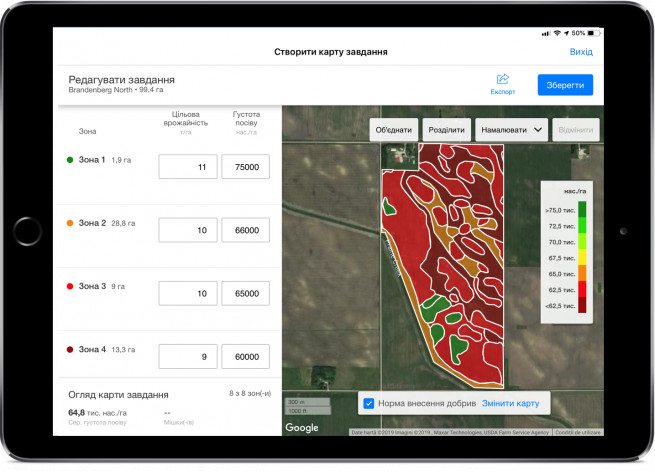Viewport: 655px width, 472px height.
Task: Toggle the Норма внесення добрив checkbox
Action: 368,403
